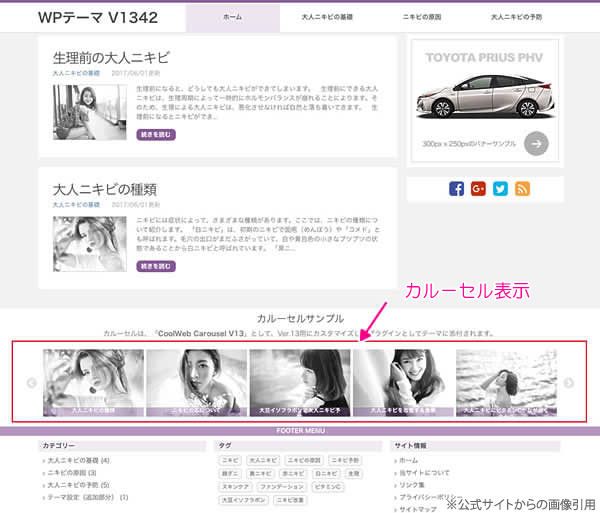Click 続きを読む under 大人ニキビの種類
The height and width of the screenshot is (513, 600).
[156, 266]
